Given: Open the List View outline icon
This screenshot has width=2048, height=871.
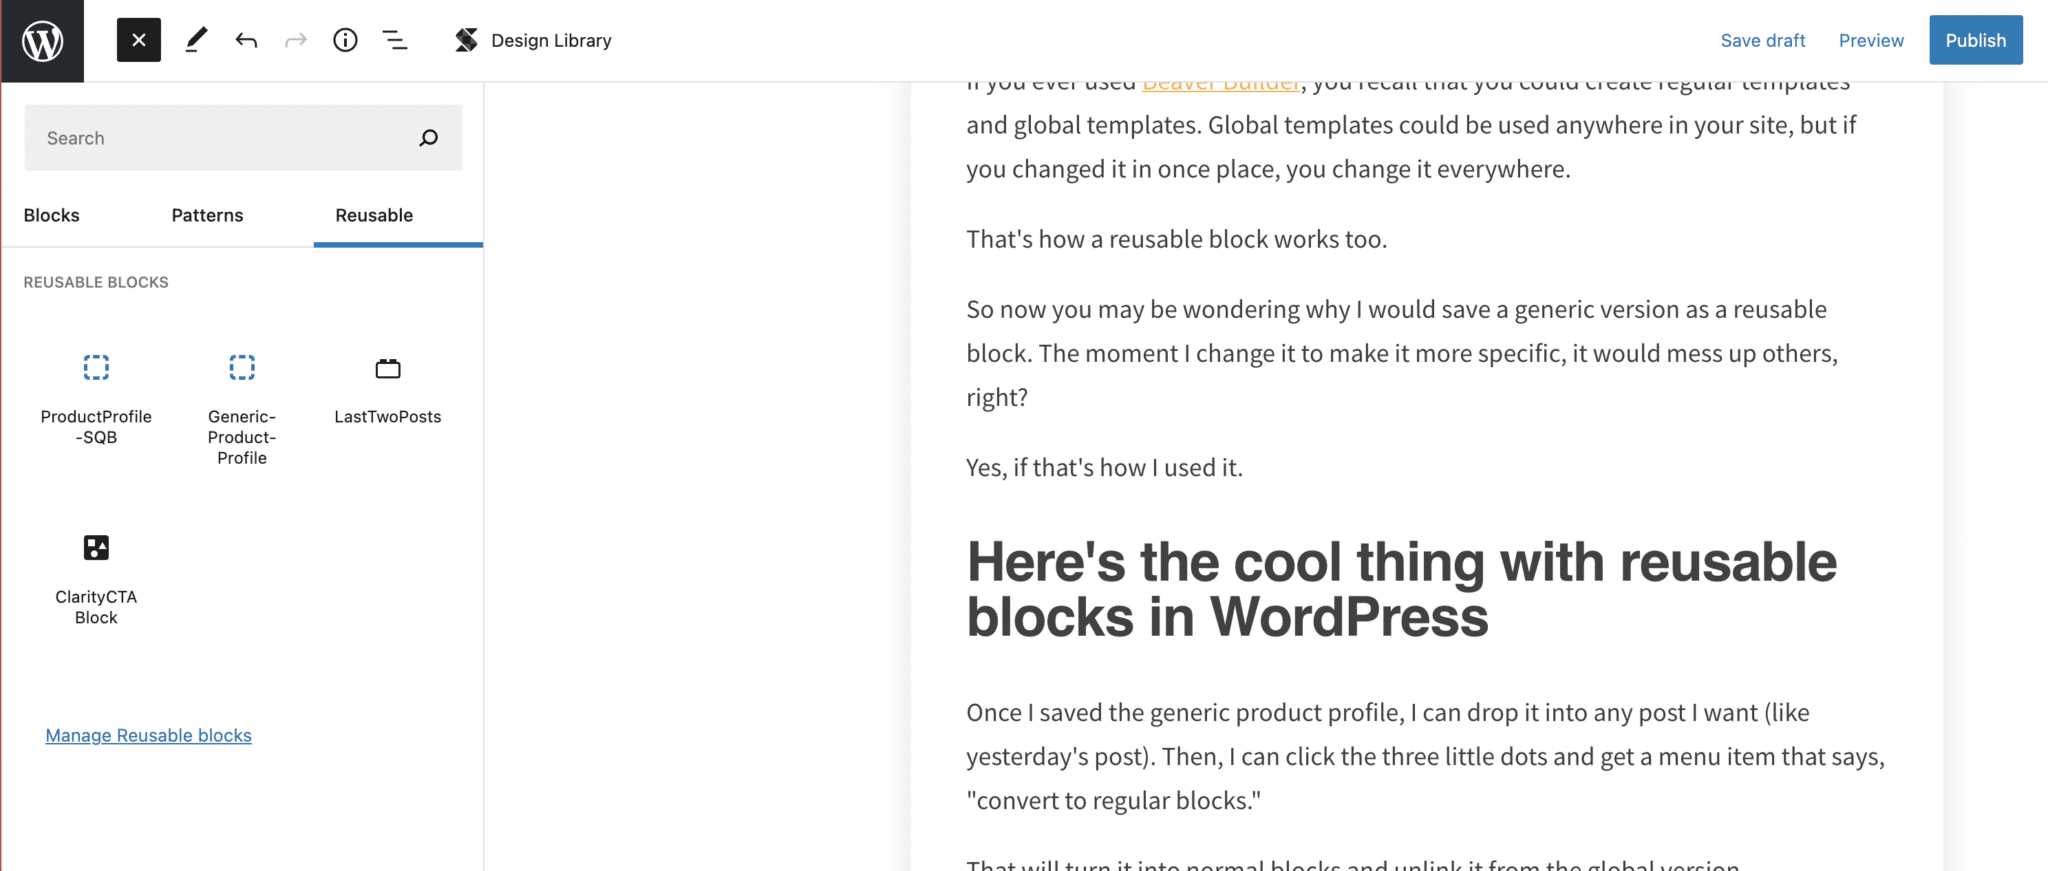Looking at the screenshot, I should pos(395,40).
